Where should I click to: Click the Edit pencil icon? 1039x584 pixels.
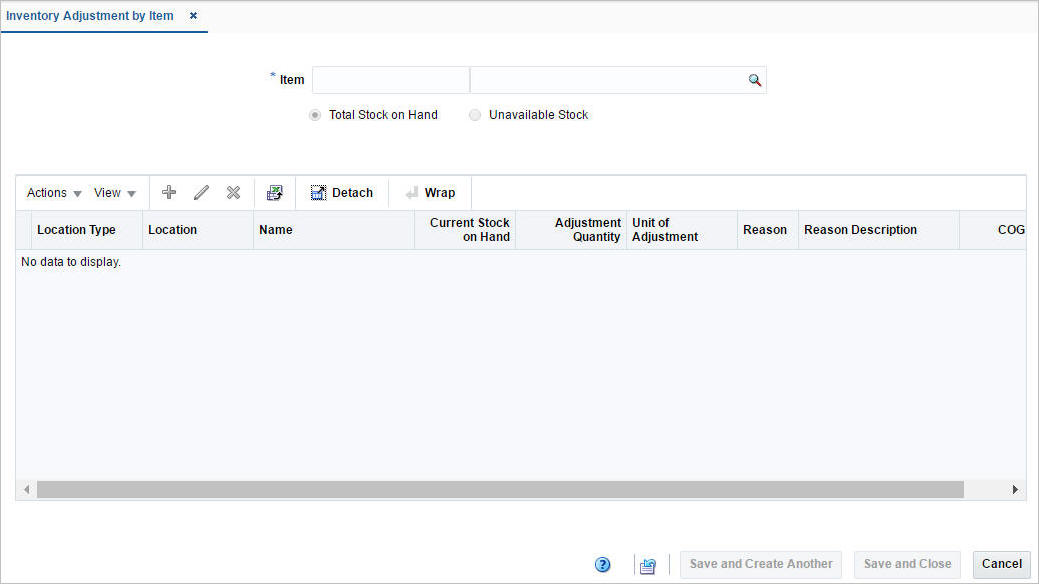[201, 192]
